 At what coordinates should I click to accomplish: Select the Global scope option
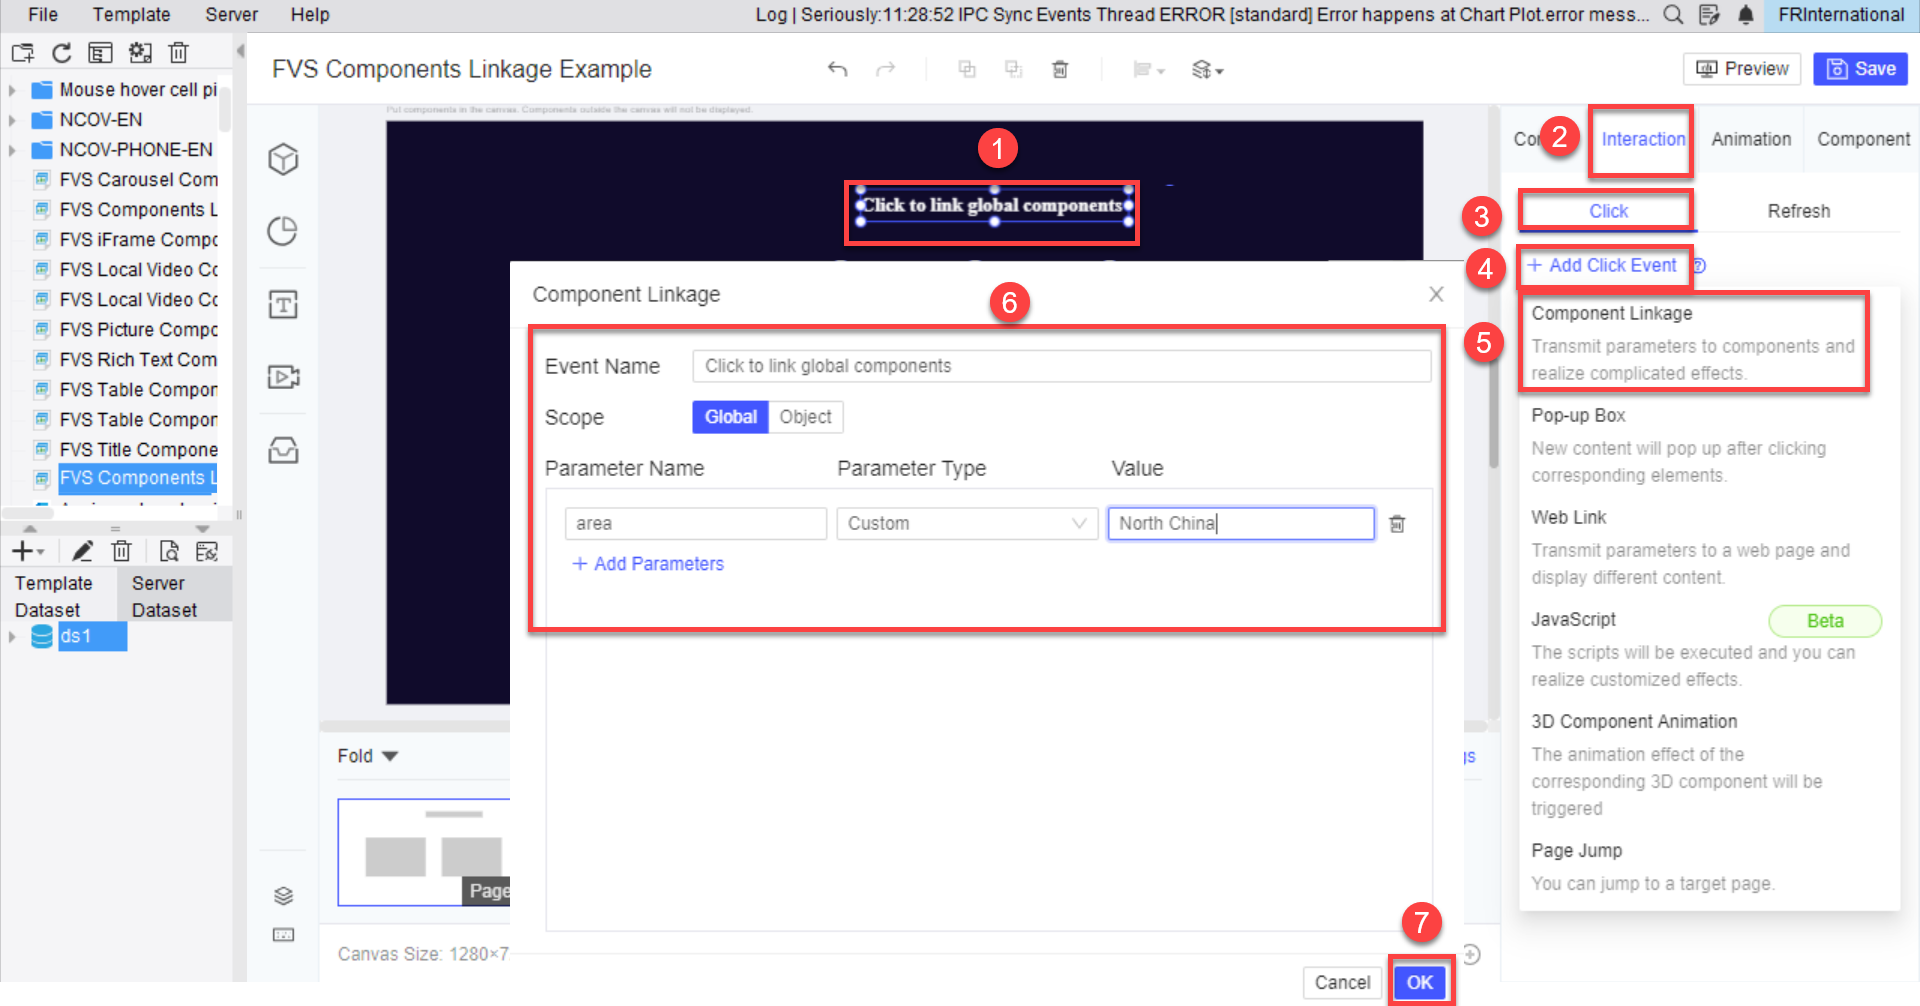click(729, 417)
